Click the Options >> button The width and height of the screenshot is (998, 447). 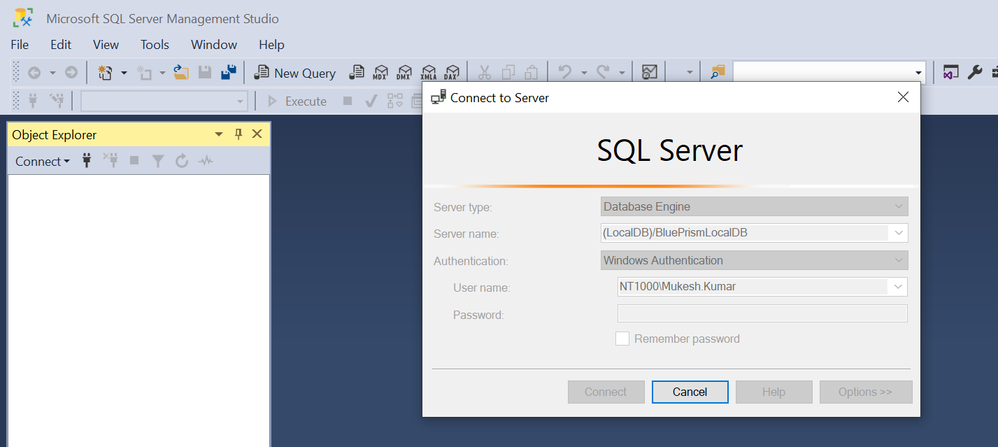(865, 392)
